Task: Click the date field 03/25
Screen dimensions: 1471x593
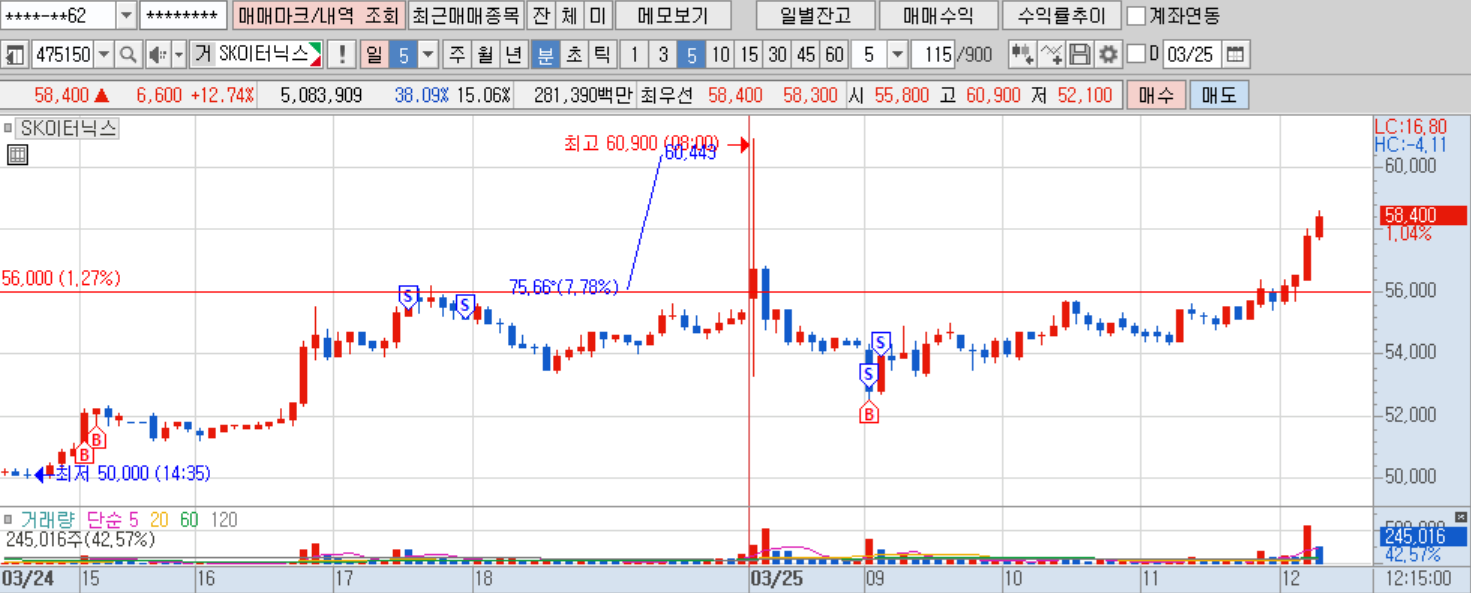Action: pyautogui.click(x=1192, y=54)
